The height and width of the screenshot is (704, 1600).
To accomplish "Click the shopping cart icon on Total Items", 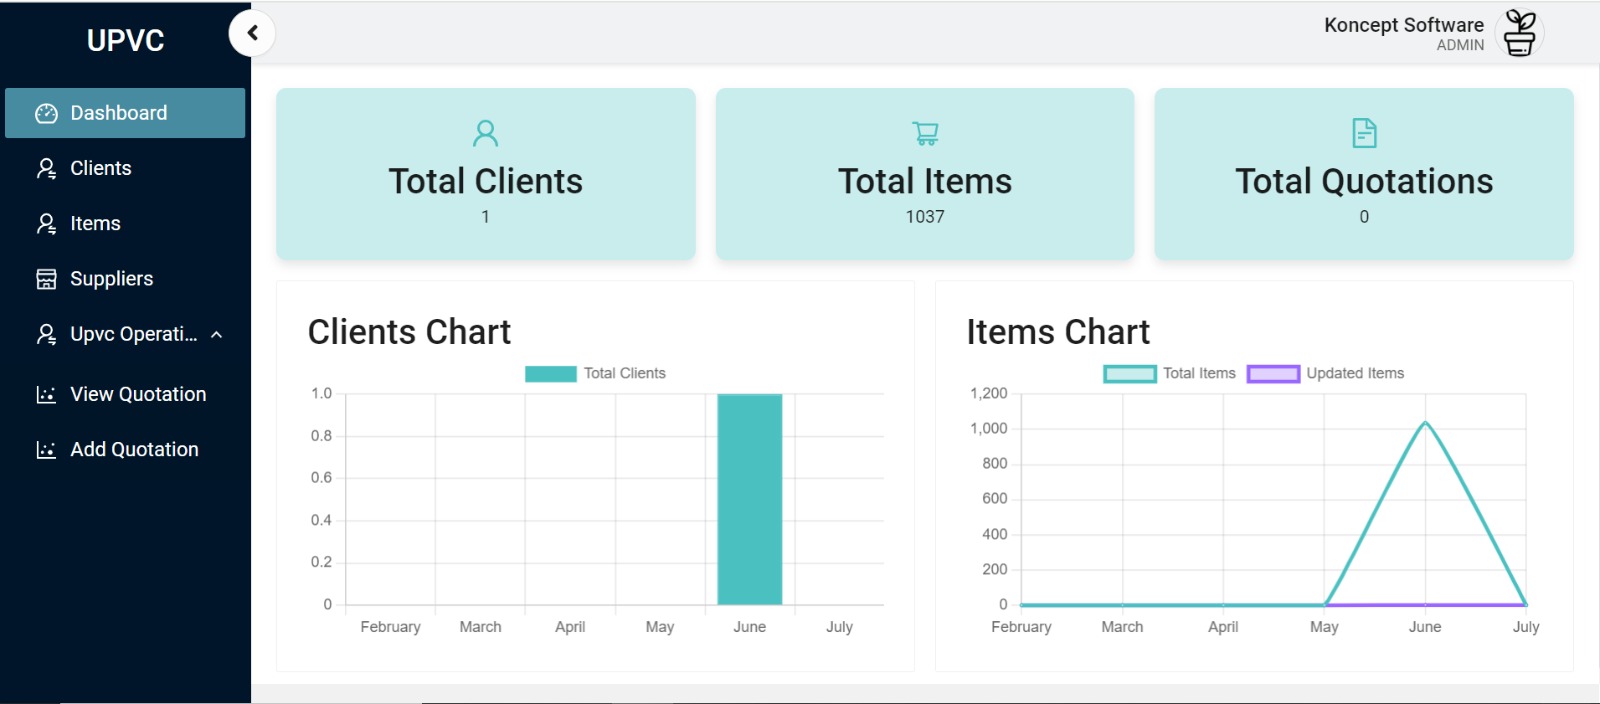I will click(925, 133).
